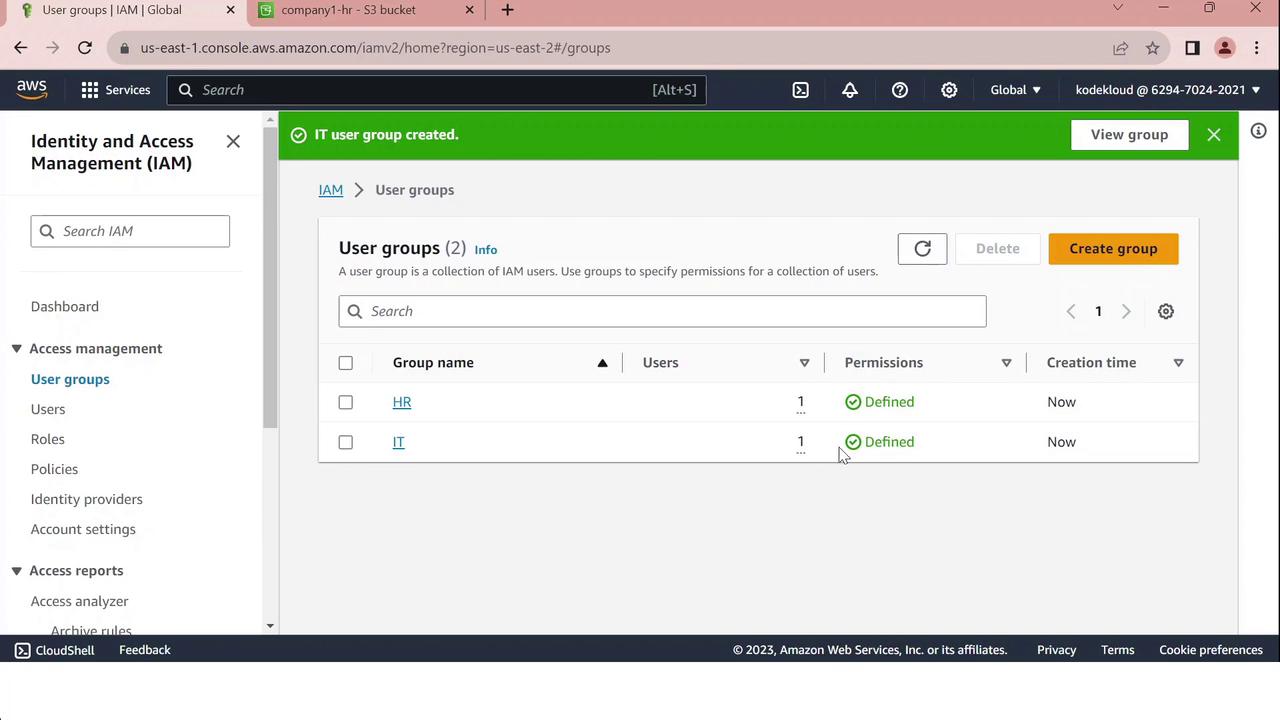Open the notifications bell
1280x720 pixels.
[850, 90]
